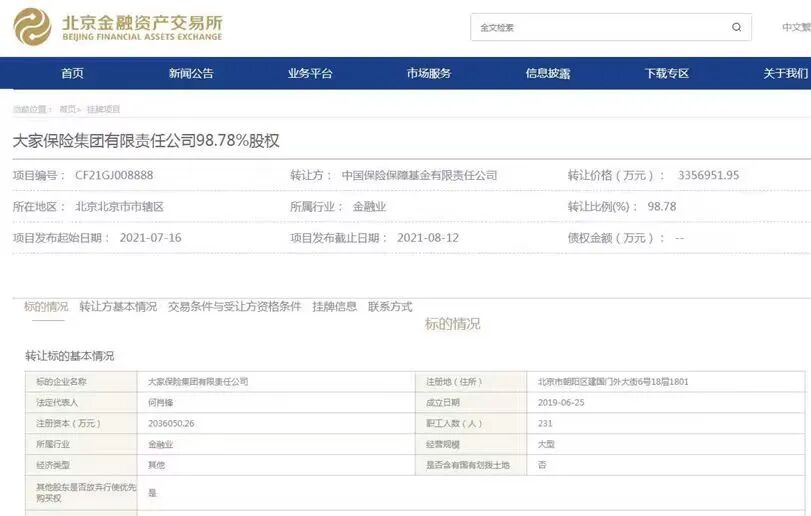The image size is (811, 516).
Task: Open the 业务平台 navigation item
Action: [310, 73]
